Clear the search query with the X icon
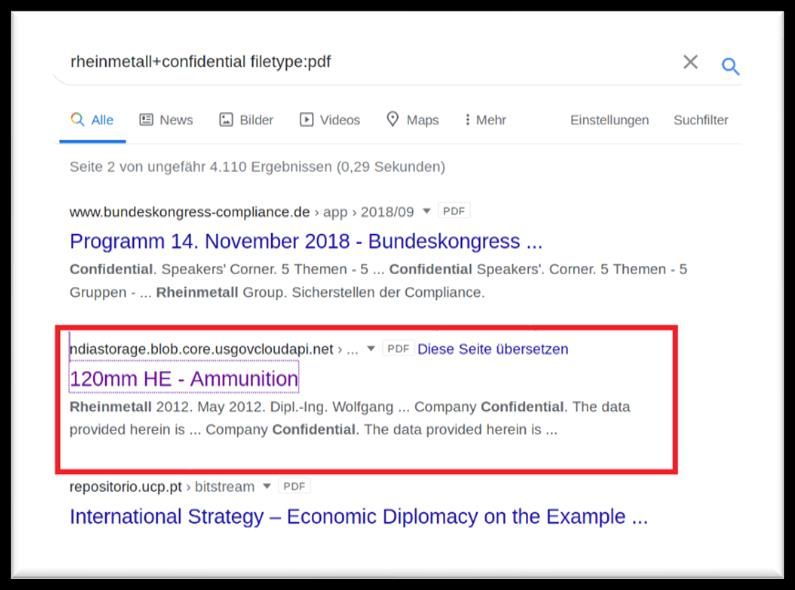795x590 pixels. click(x=690, y=62)
